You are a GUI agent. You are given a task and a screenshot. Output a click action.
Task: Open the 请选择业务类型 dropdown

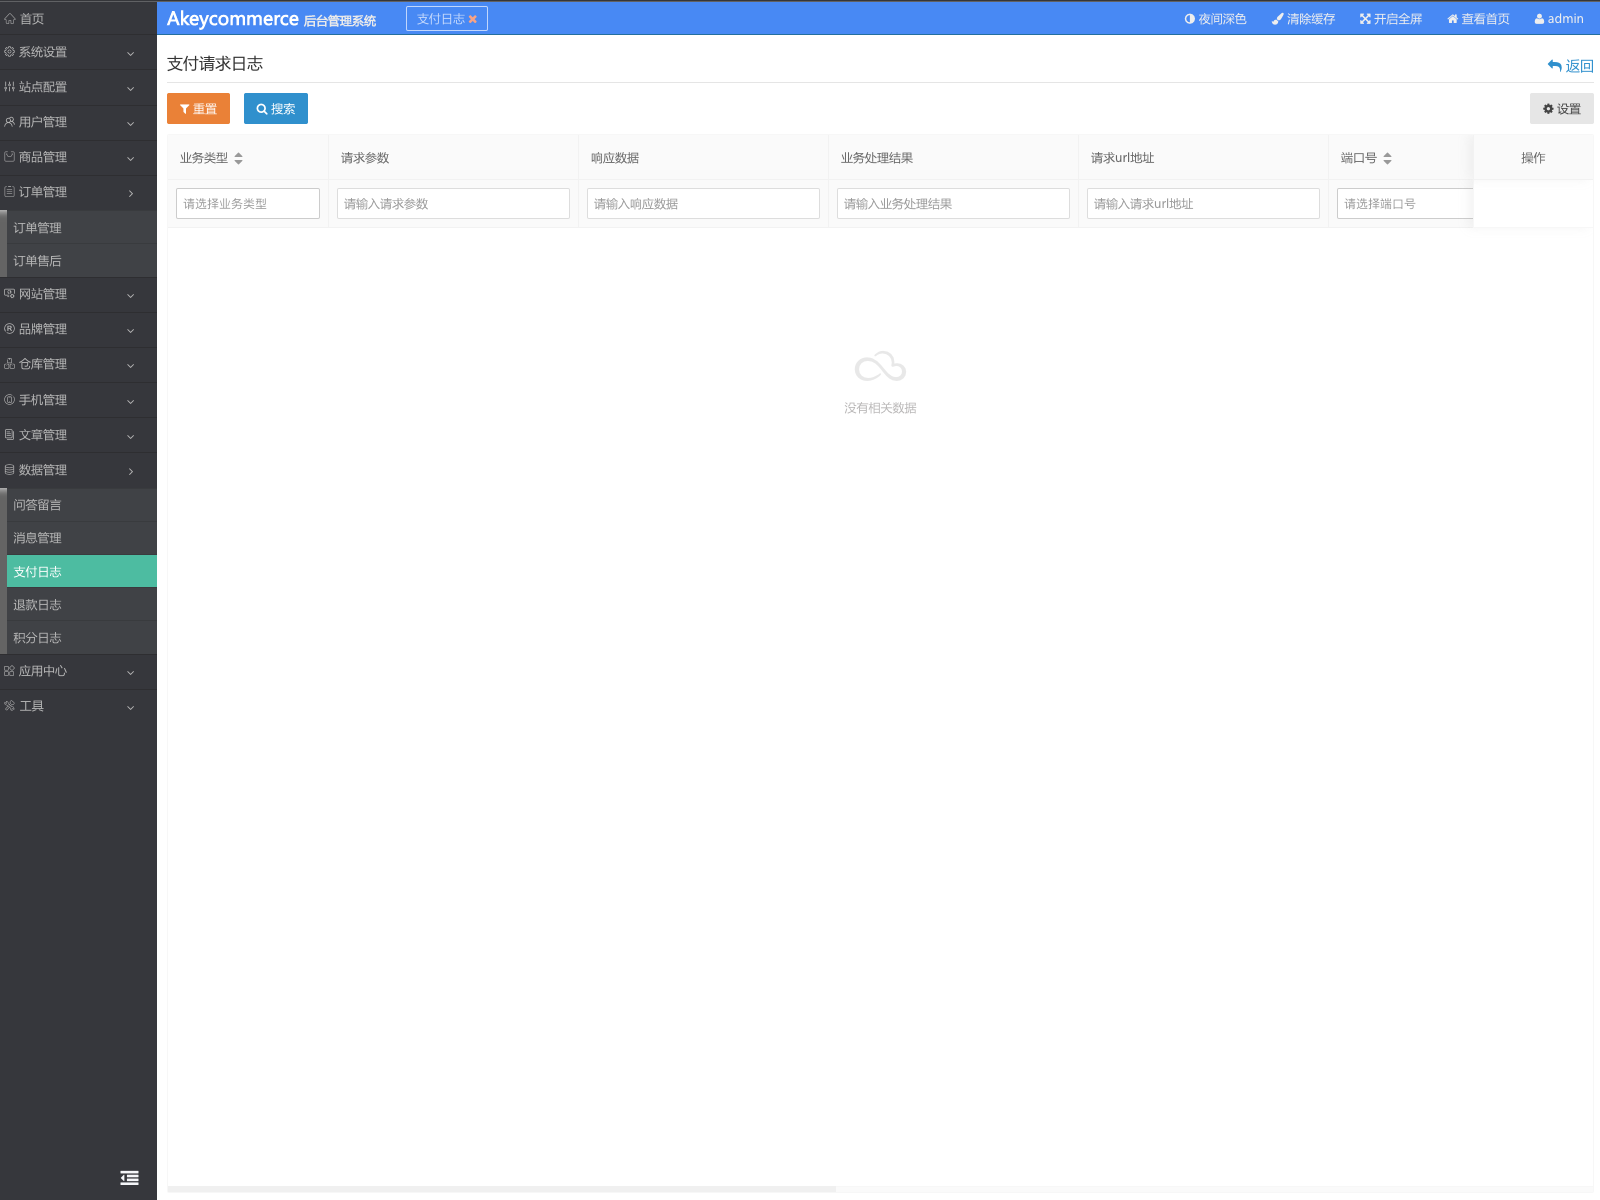[x=248, y=204]
